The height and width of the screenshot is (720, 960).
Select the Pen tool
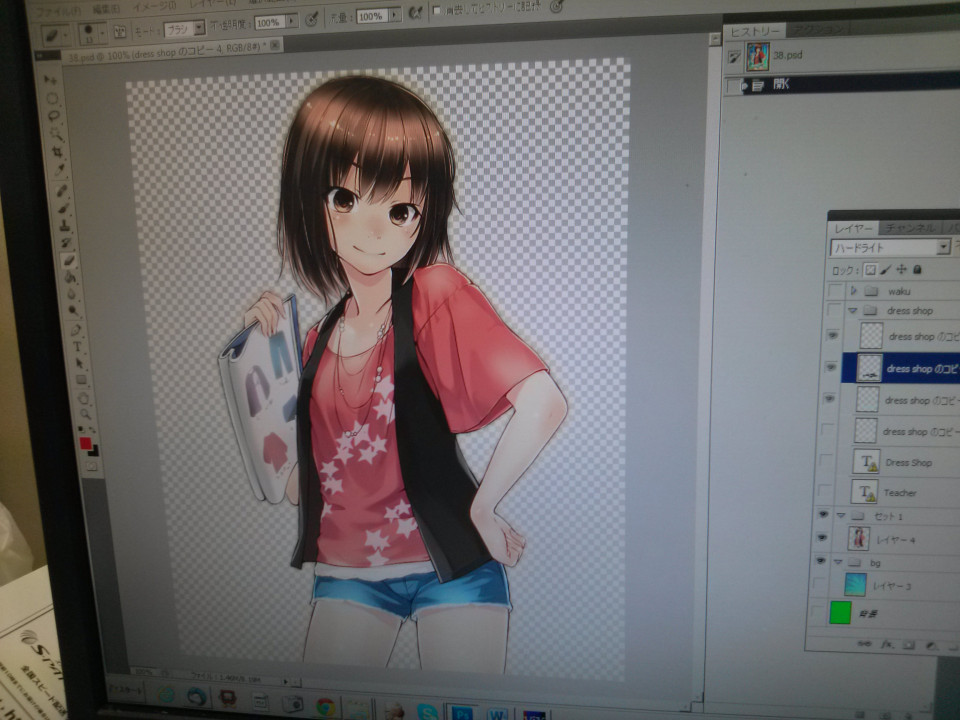click(75, 330)
